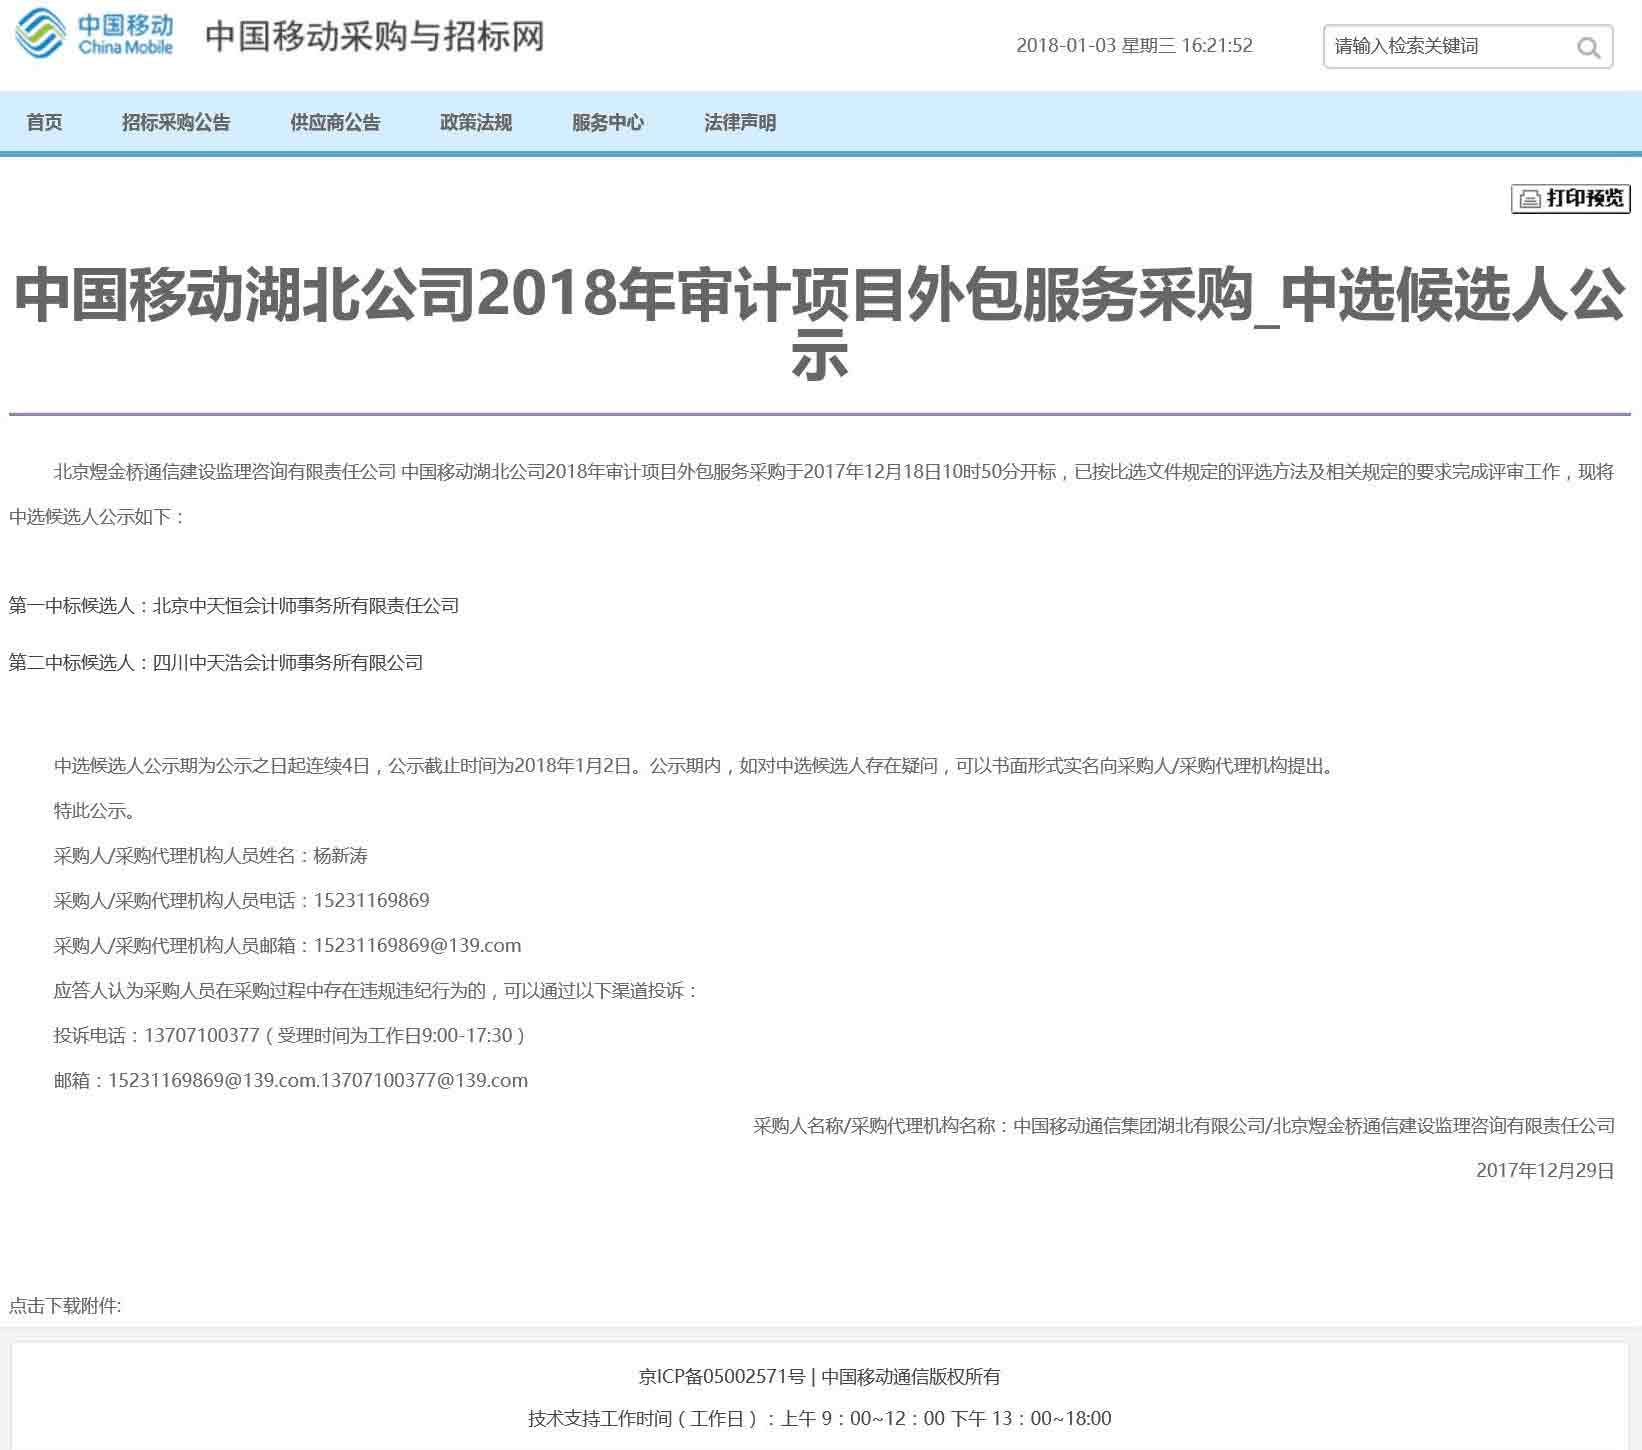Select 供应商公告 in the nav bar

(335, 122)
